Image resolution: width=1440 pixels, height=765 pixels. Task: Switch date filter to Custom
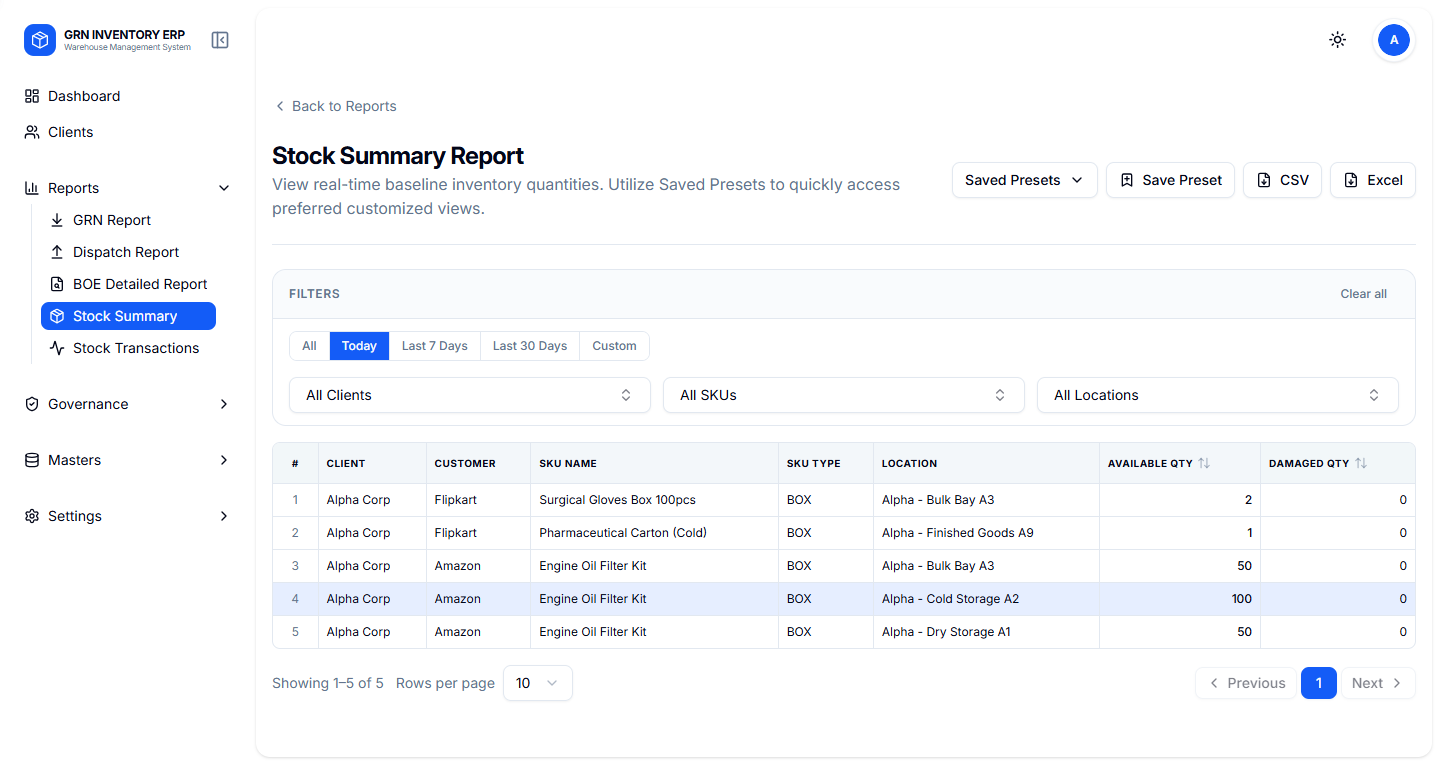click(x=614, y=346)
